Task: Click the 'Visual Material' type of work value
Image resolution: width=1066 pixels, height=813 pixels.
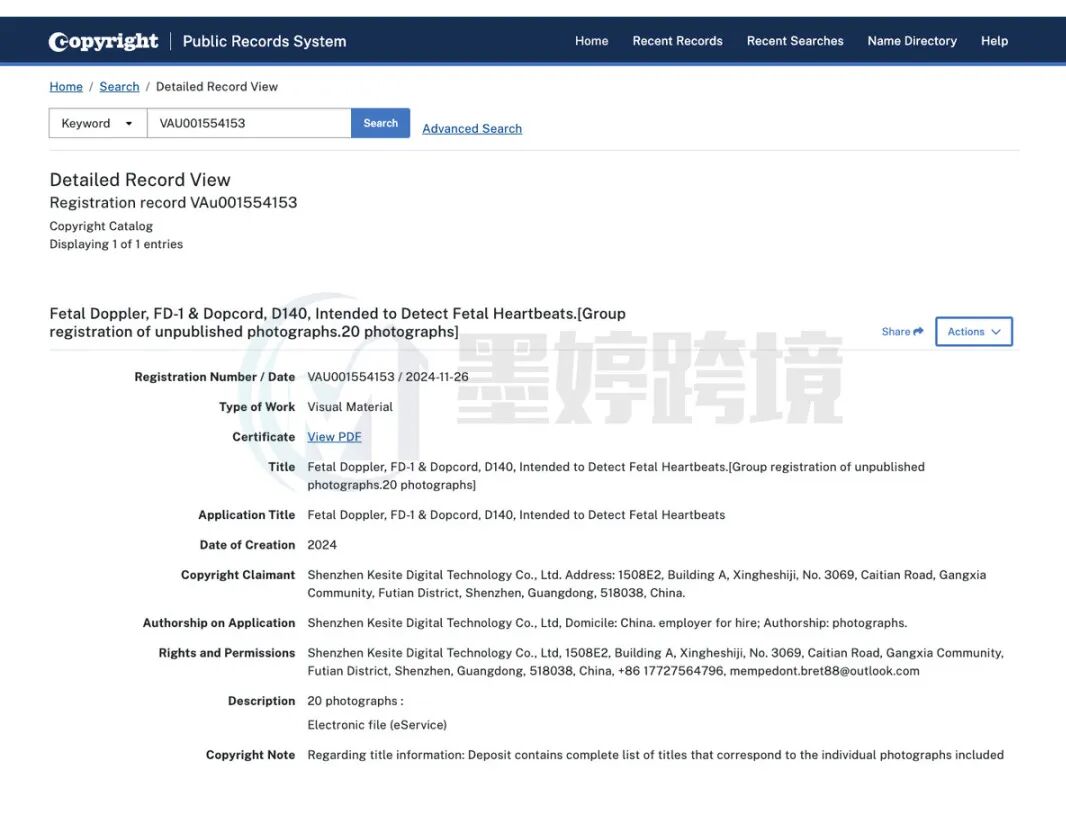Action: coord(350,406)
